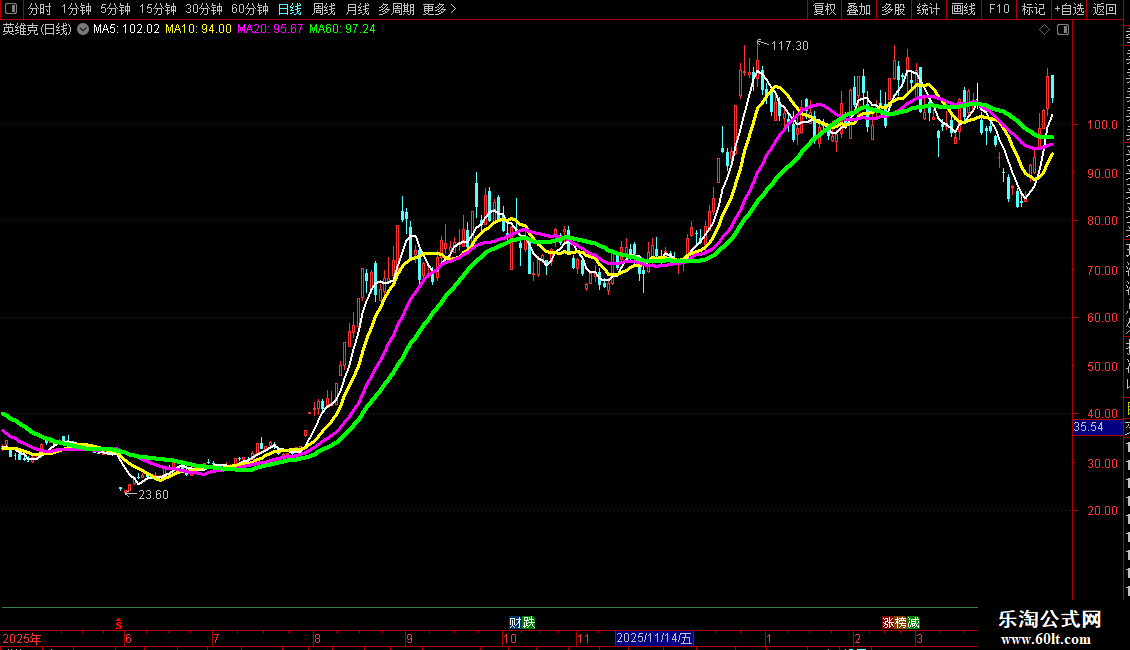Click the 叠加 overlay button
The image size is (1130, 650).
tap(858, 9)
